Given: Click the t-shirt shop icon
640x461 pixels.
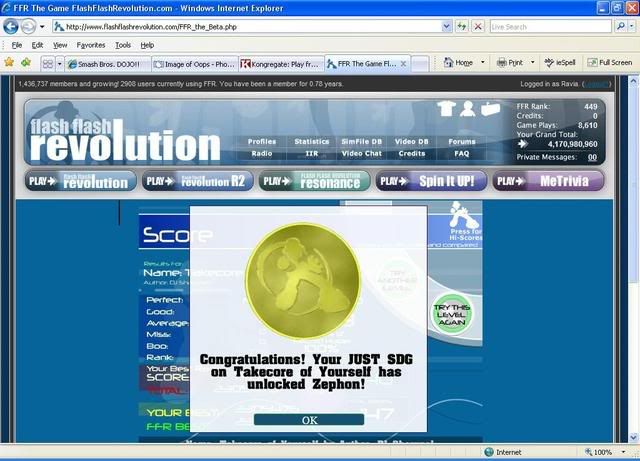Looking at the screenshot, I should (445, 109).
